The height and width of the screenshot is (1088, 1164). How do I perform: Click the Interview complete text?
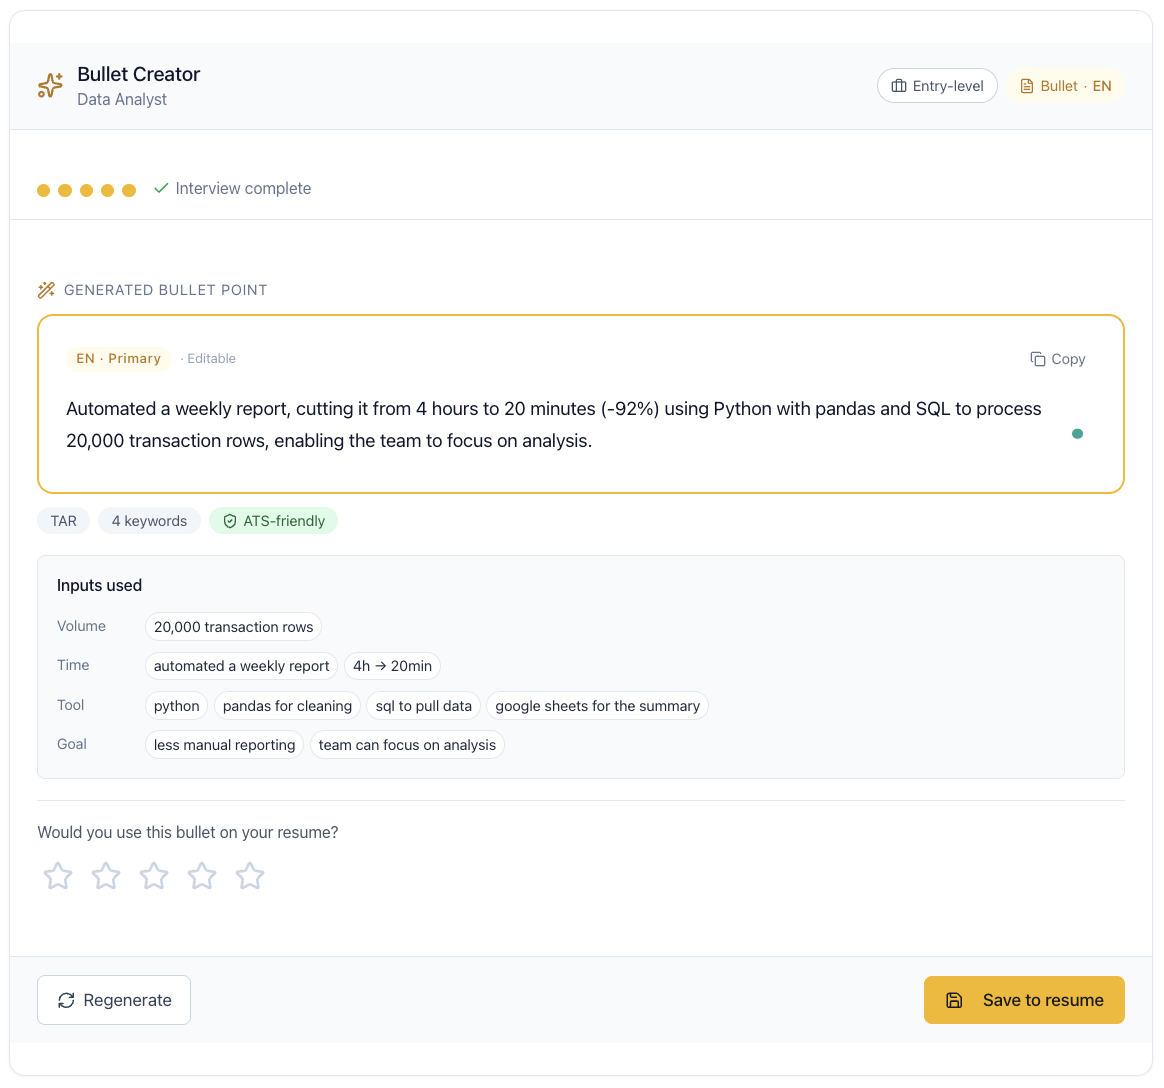pos(243,189)
